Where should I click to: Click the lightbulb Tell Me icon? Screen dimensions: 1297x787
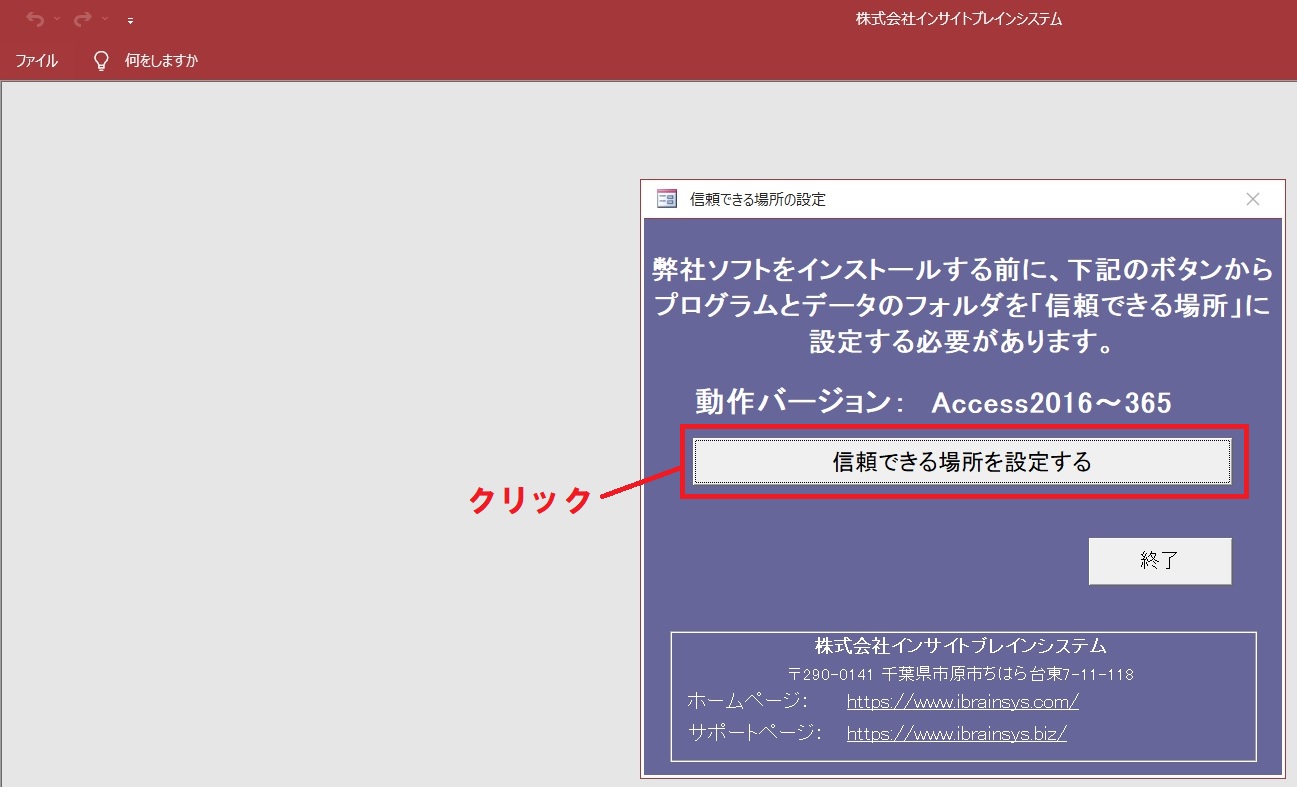click(101, 61)
